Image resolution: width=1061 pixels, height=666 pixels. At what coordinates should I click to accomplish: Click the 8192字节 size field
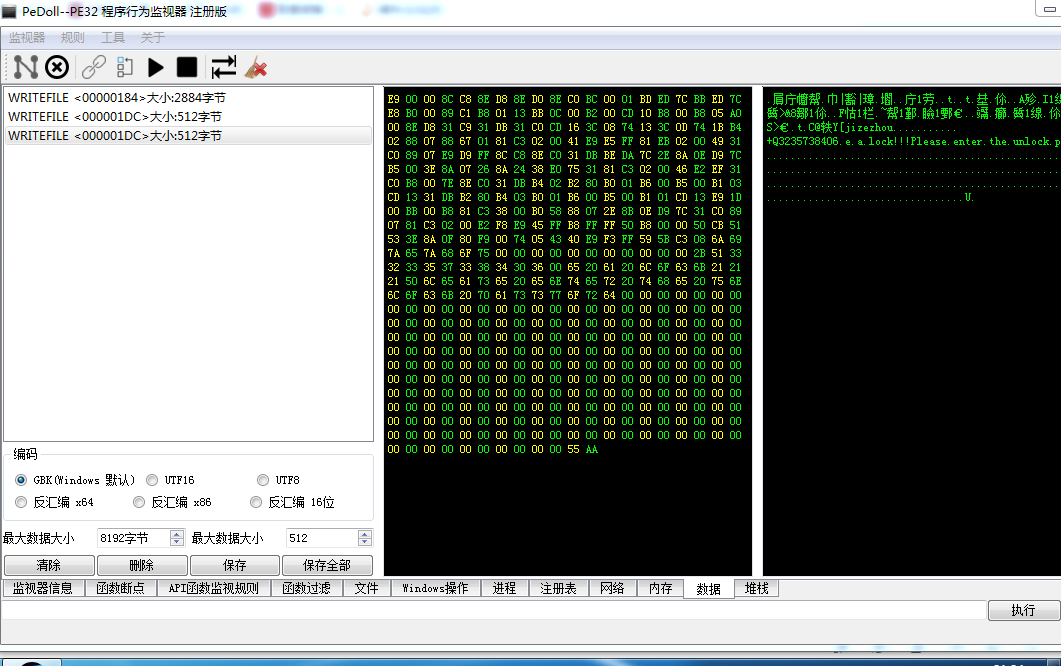133,538
